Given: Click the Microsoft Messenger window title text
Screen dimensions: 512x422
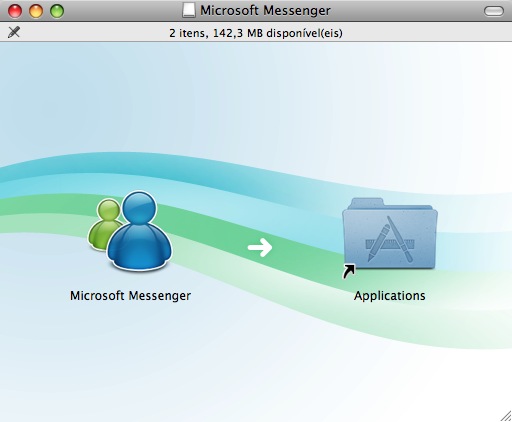Looking at the screenshot, I should [265, 10].
